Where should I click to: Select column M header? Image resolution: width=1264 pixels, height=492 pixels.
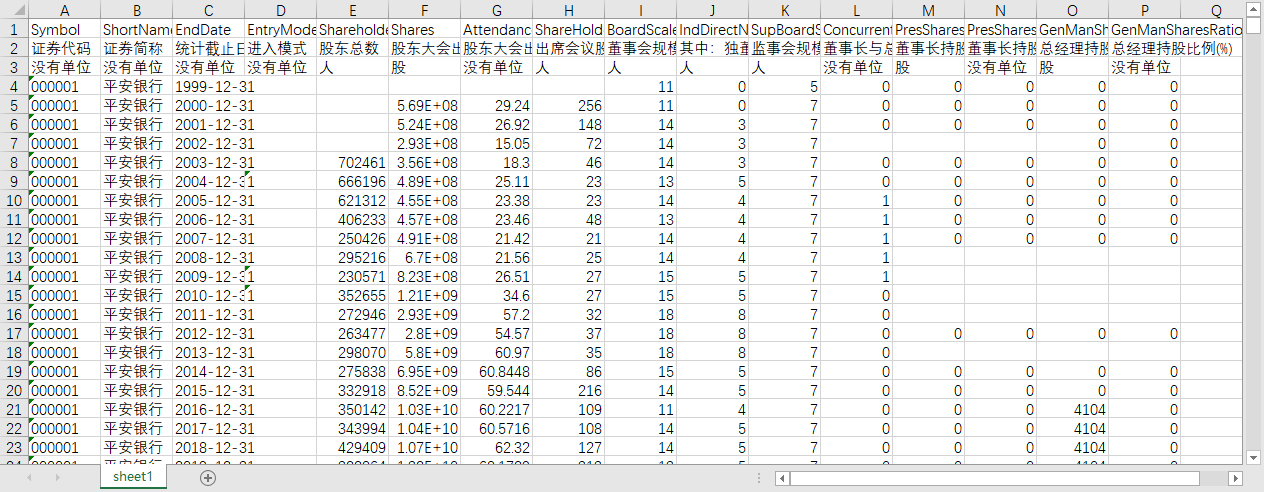coord(928,10)
